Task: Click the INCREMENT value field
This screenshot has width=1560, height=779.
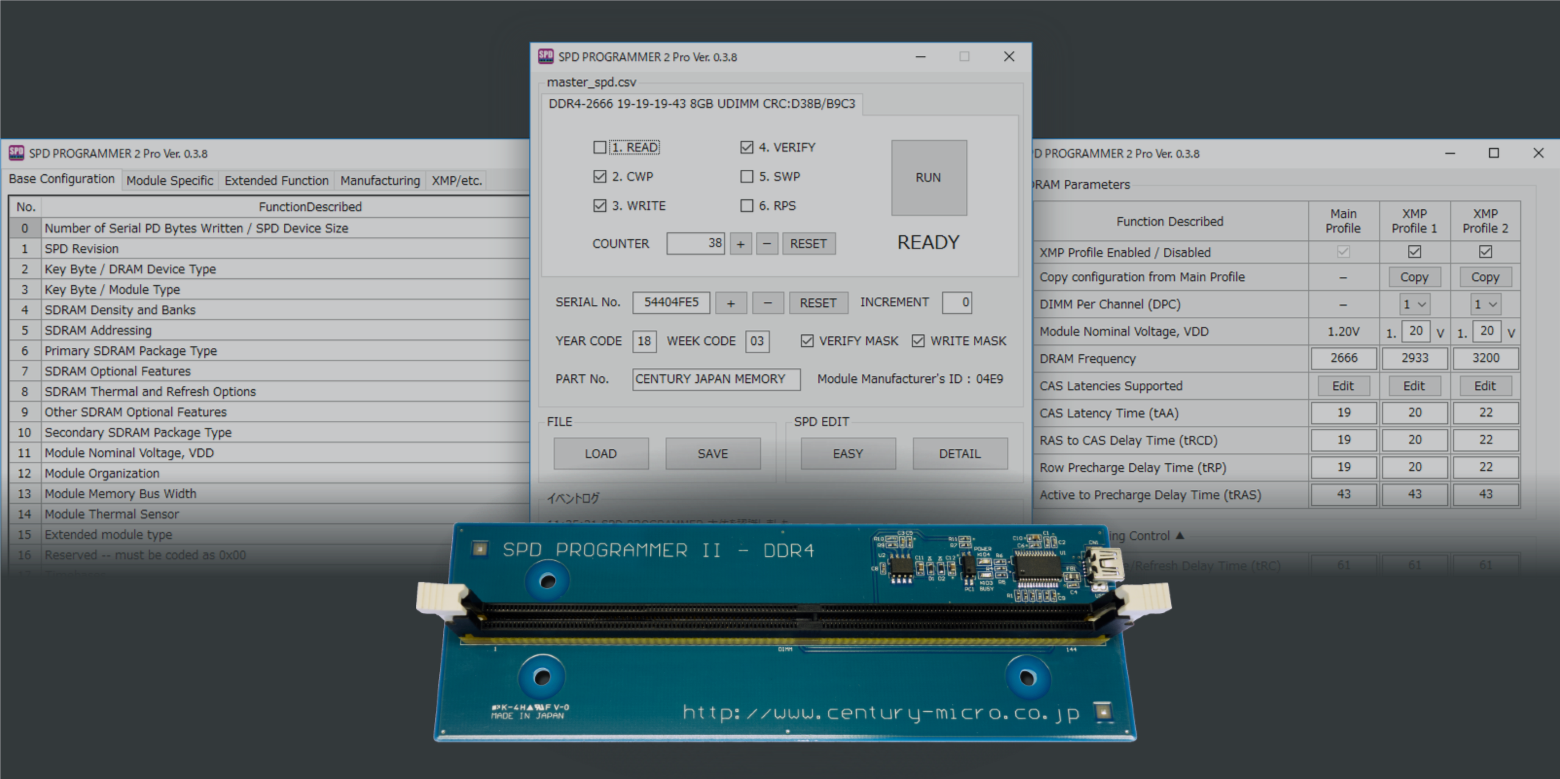Action: pos(957,302)
